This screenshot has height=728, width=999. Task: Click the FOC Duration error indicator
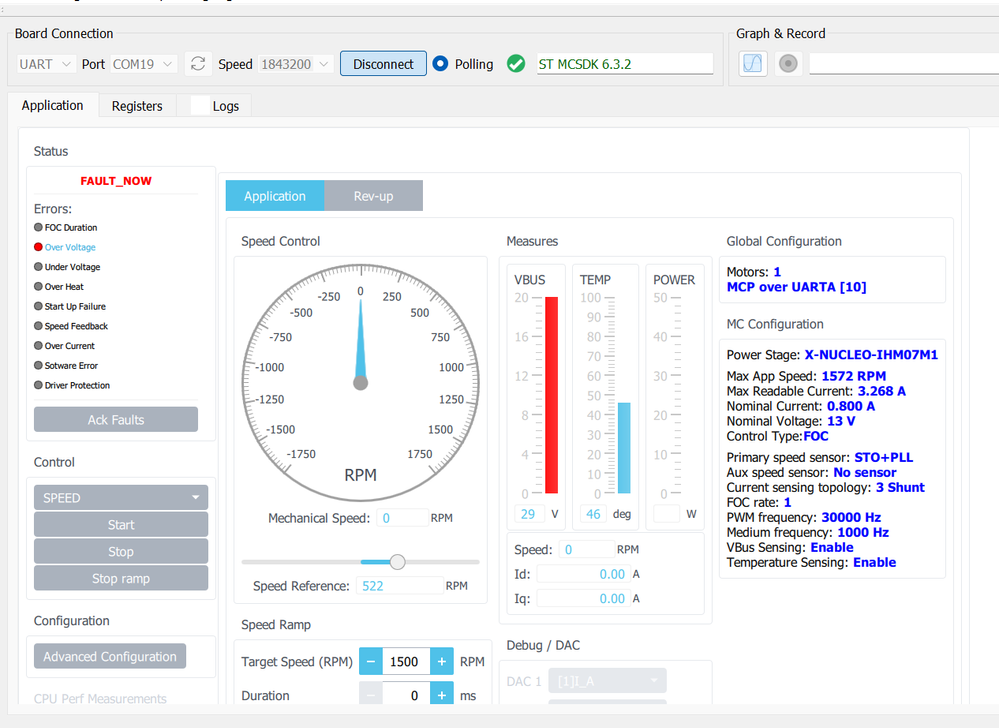click(38, 227)
